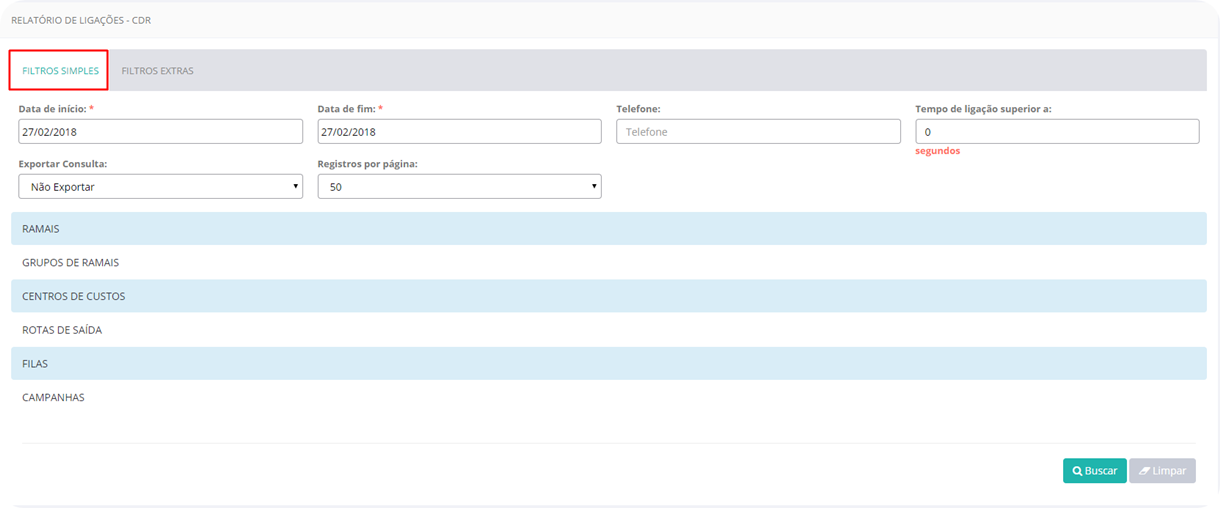The image size is (1220, 508).
Task: Select the Filtros Simples tab
Action: click(x=60, y=71)
